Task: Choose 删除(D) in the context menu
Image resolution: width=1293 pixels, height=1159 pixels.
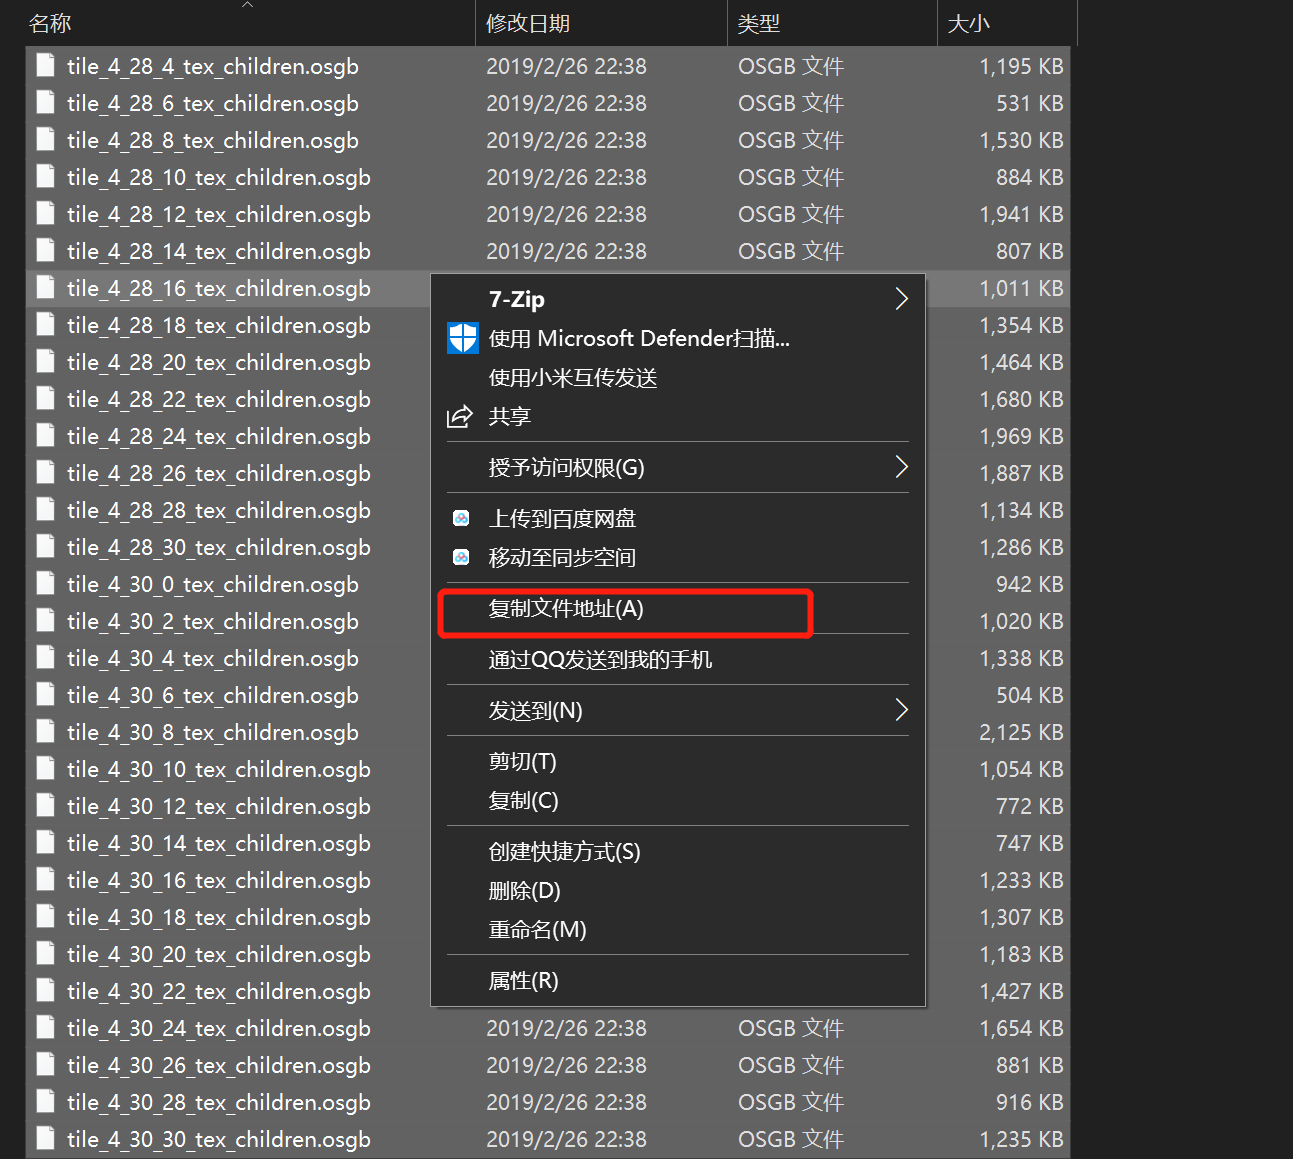Action: point(678,890)
